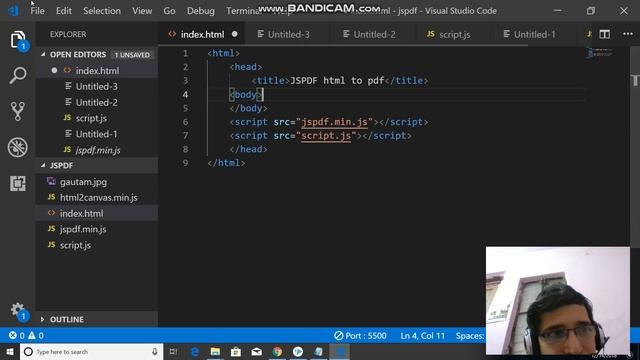640x360 pixels.
Task: Switch to the script.js editor tab
Action: click(x=453, y=34)
